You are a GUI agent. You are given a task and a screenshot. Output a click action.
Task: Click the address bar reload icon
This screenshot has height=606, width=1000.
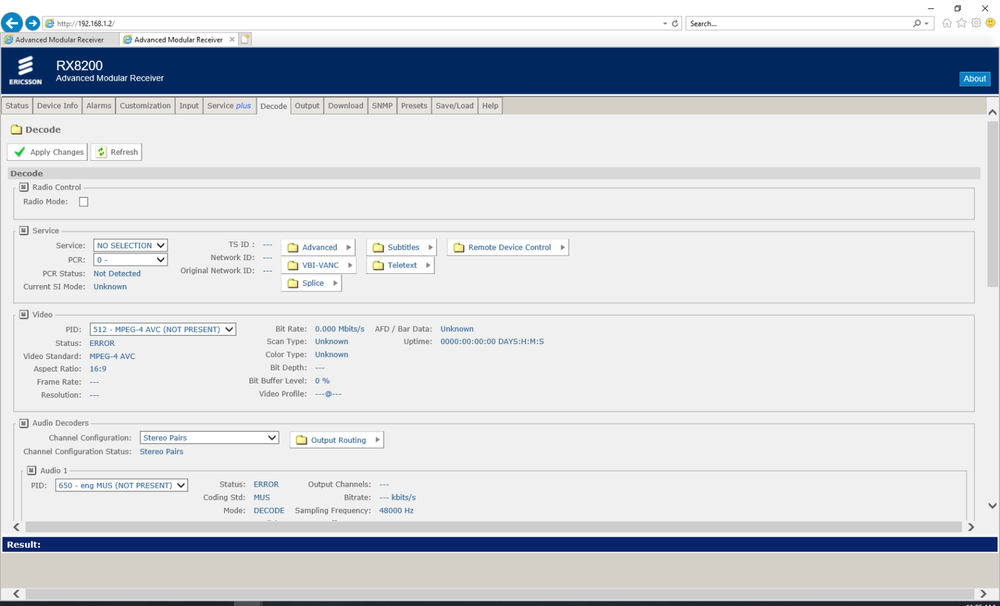pos(675,23)
